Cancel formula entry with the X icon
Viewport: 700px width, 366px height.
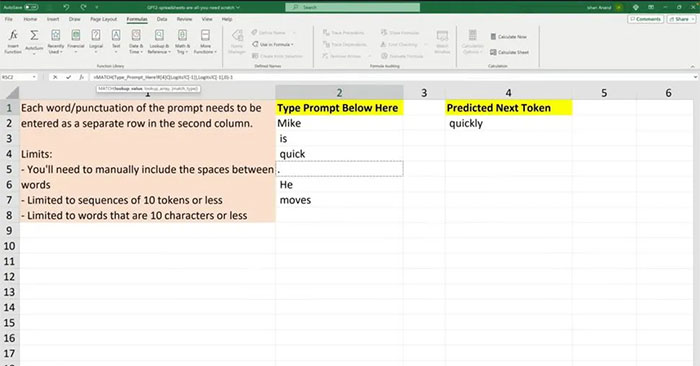55,77
